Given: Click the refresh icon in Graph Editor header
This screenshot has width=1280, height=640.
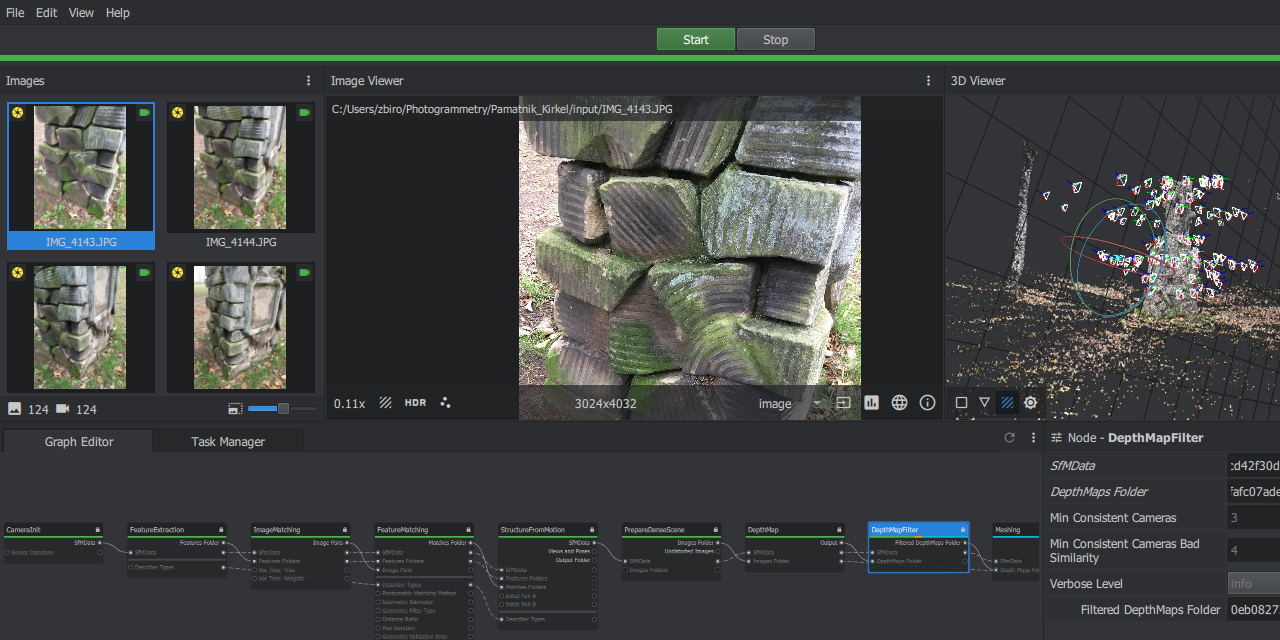Looking at the screenshot, I should tap(1009, 437).
